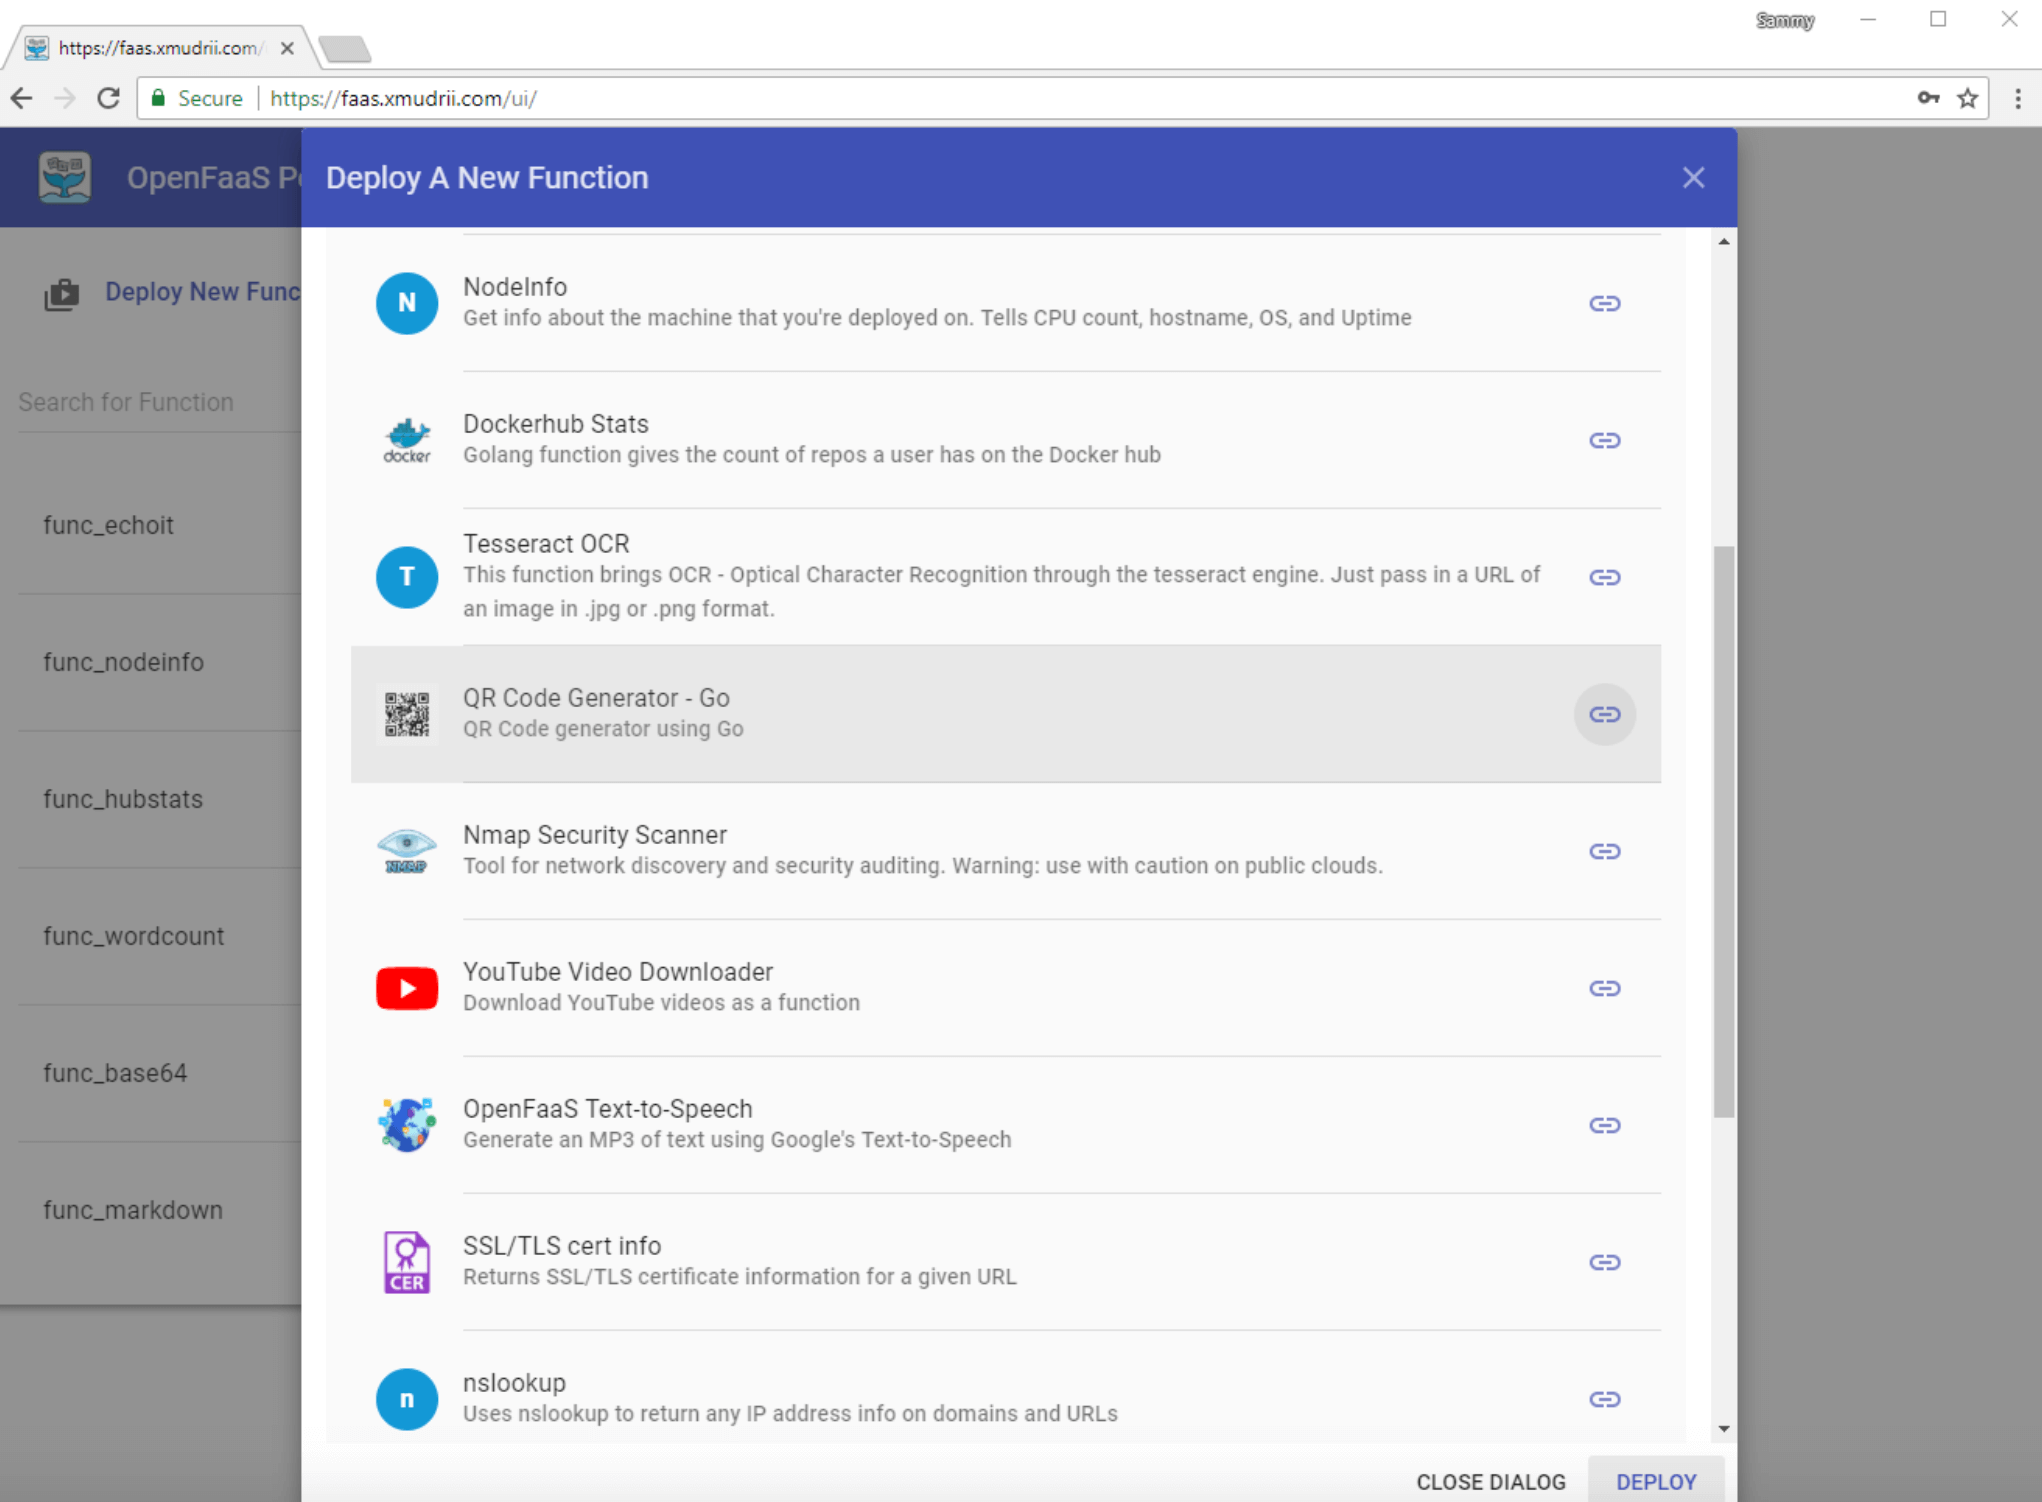This screenshot has width=2042, height=1502.
Task: Click the OpenFaaS whale logo
Action: click(65, 178)
